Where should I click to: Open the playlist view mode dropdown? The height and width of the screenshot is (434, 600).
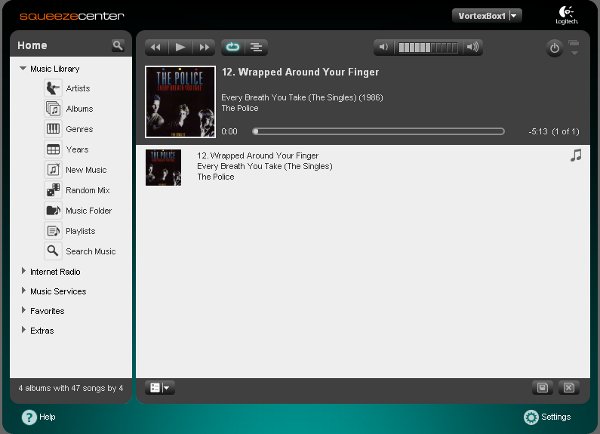click(x=160, y=388)
